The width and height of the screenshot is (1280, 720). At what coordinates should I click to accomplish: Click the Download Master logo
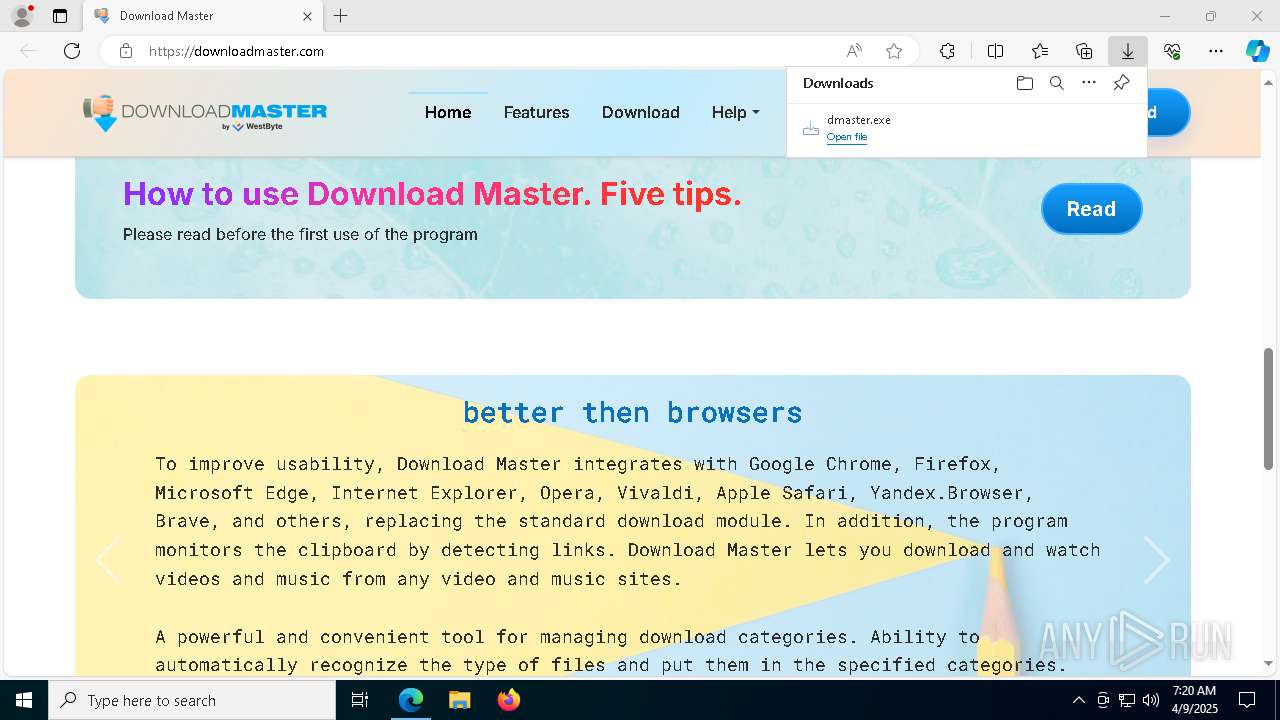click(205, 113)
